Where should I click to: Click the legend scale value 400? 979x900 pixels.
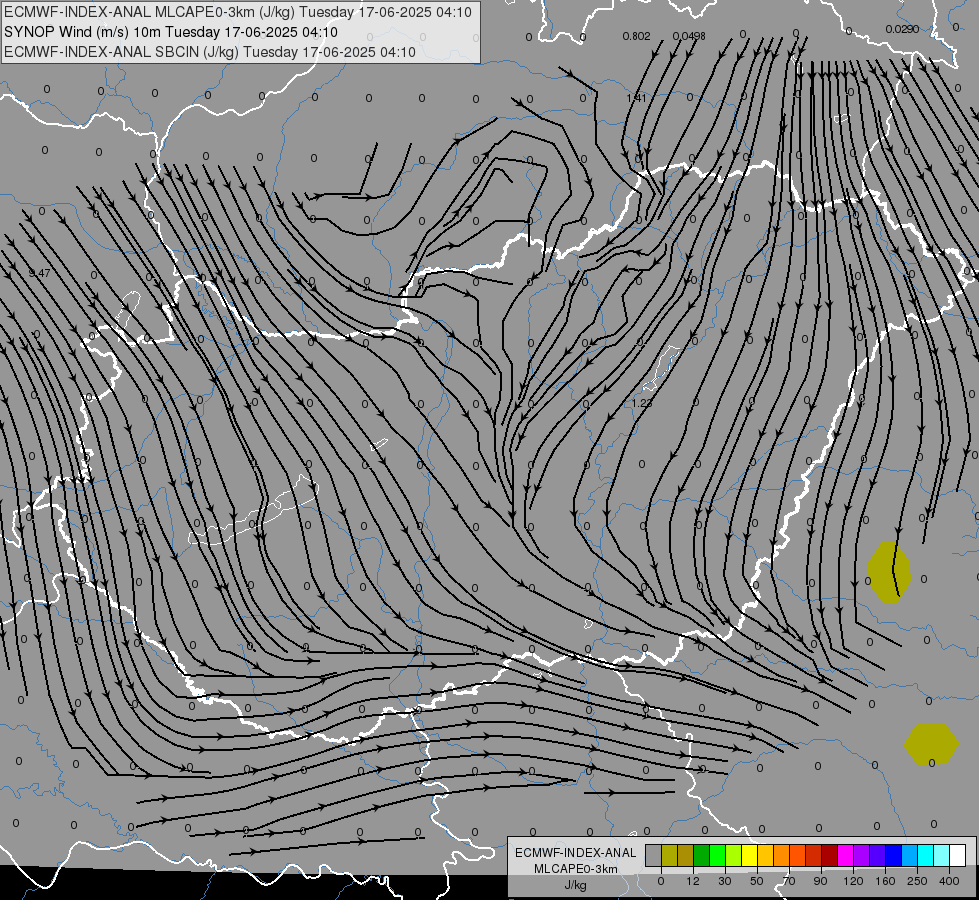tap(949, 881)
